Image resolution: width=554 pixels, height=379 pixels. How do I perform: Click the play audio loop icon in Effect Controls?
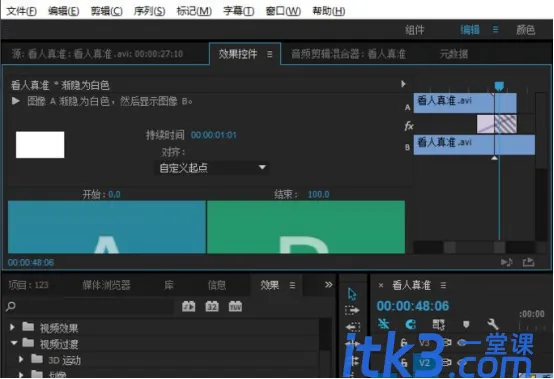click(x=507, y=262)
